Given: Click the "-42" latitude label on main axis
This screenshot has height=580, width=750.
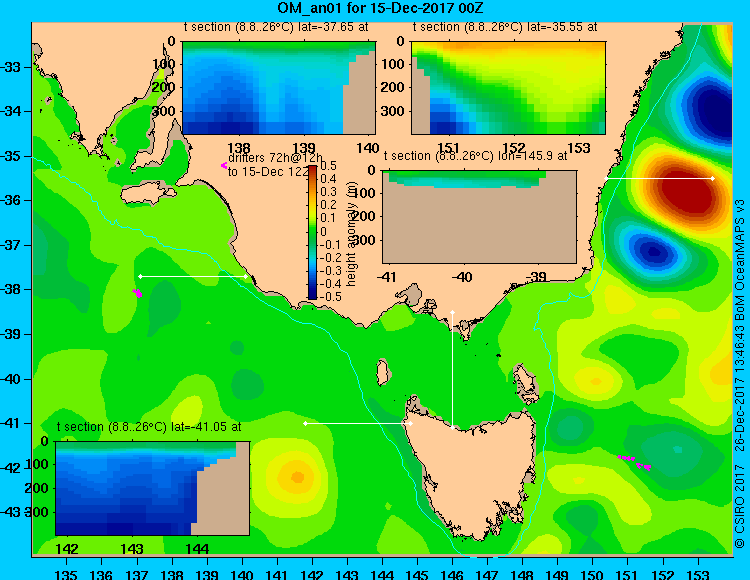Looking at the screenshot, I should (x=11, y=468).
